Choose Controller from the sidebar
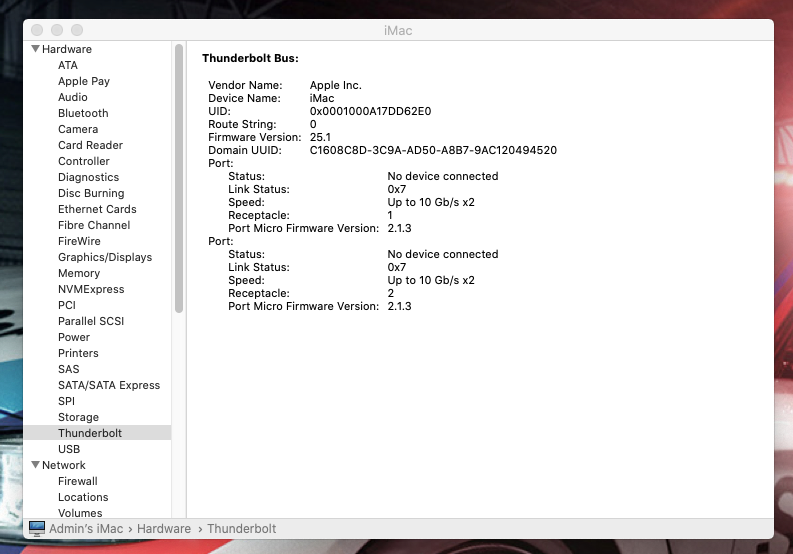793x554 pixels. (x=84, y=161)
